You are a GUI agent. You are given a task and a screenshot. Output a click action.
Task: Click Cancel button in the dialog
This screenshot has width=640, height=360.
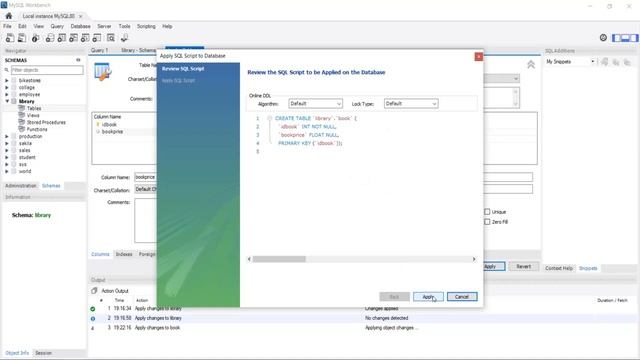[x=462, y=297]
